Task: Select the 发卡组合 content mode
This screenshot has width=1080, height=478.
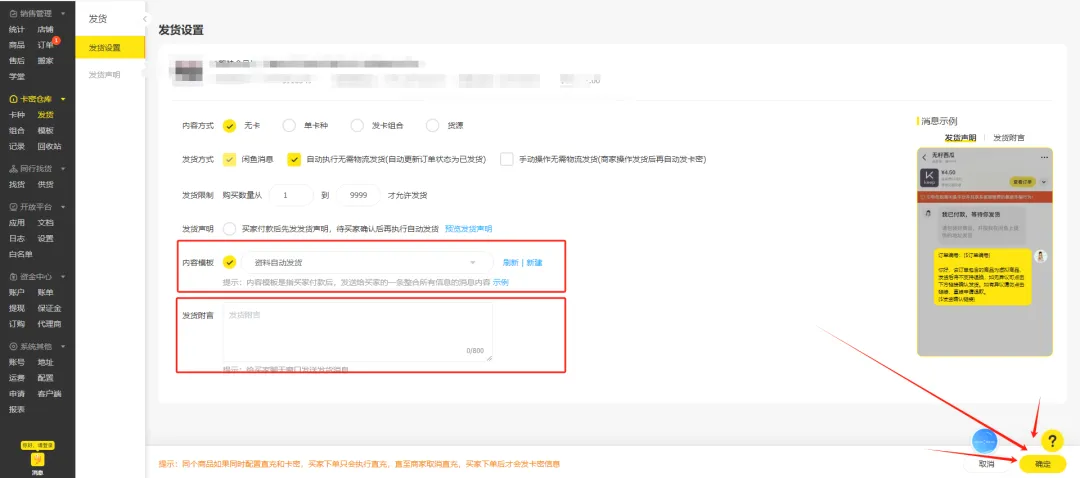Action: tap(357, 125)
